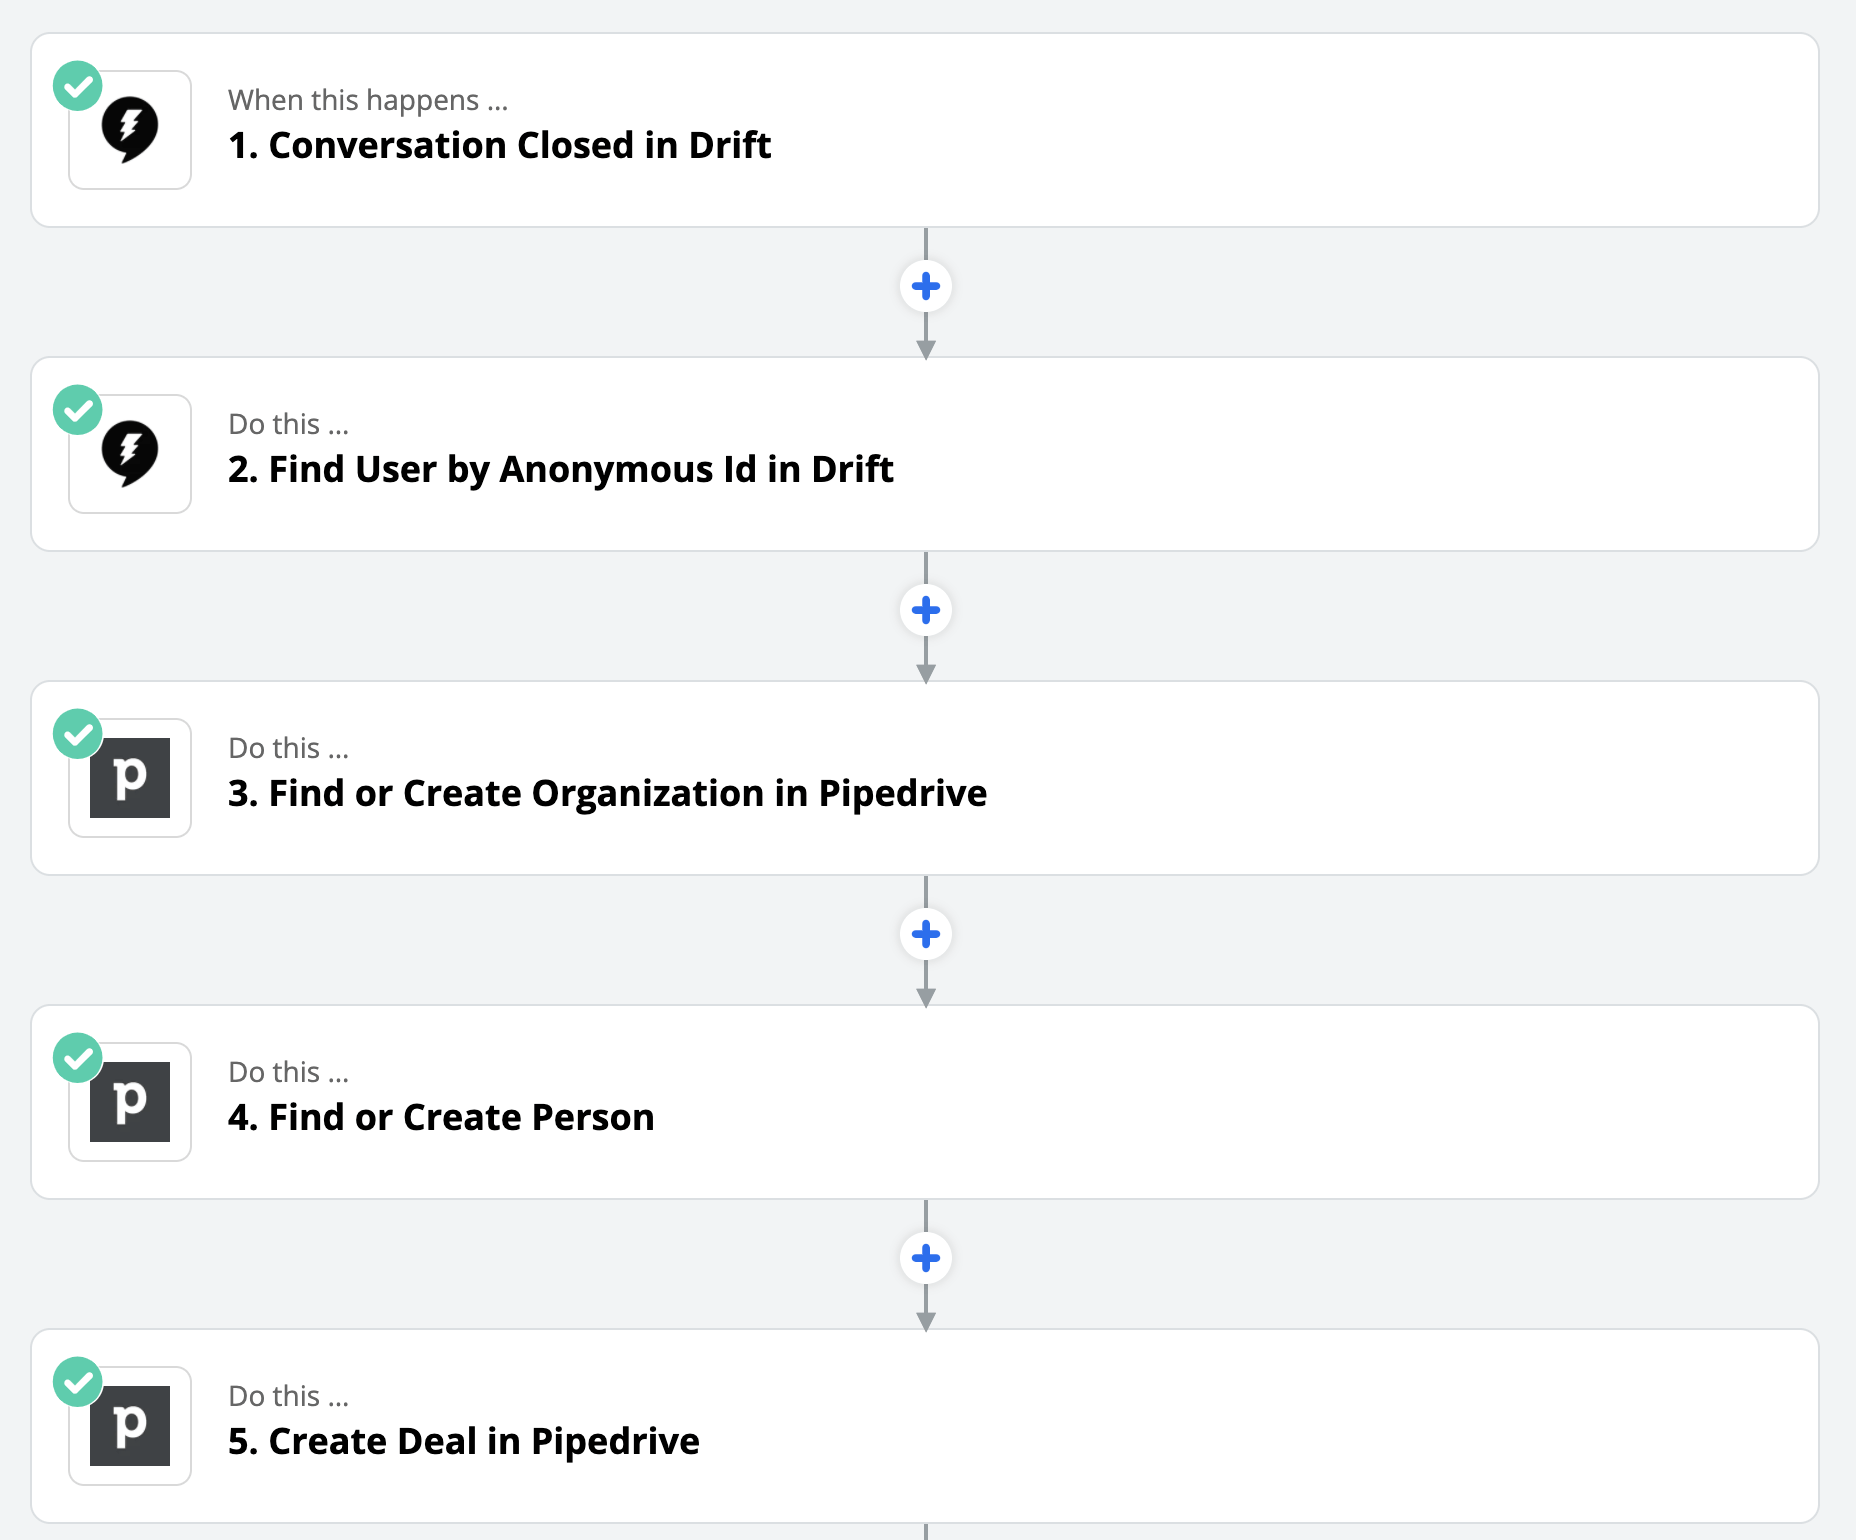Open step 4 Find or Create Person

pos(441,1118)
